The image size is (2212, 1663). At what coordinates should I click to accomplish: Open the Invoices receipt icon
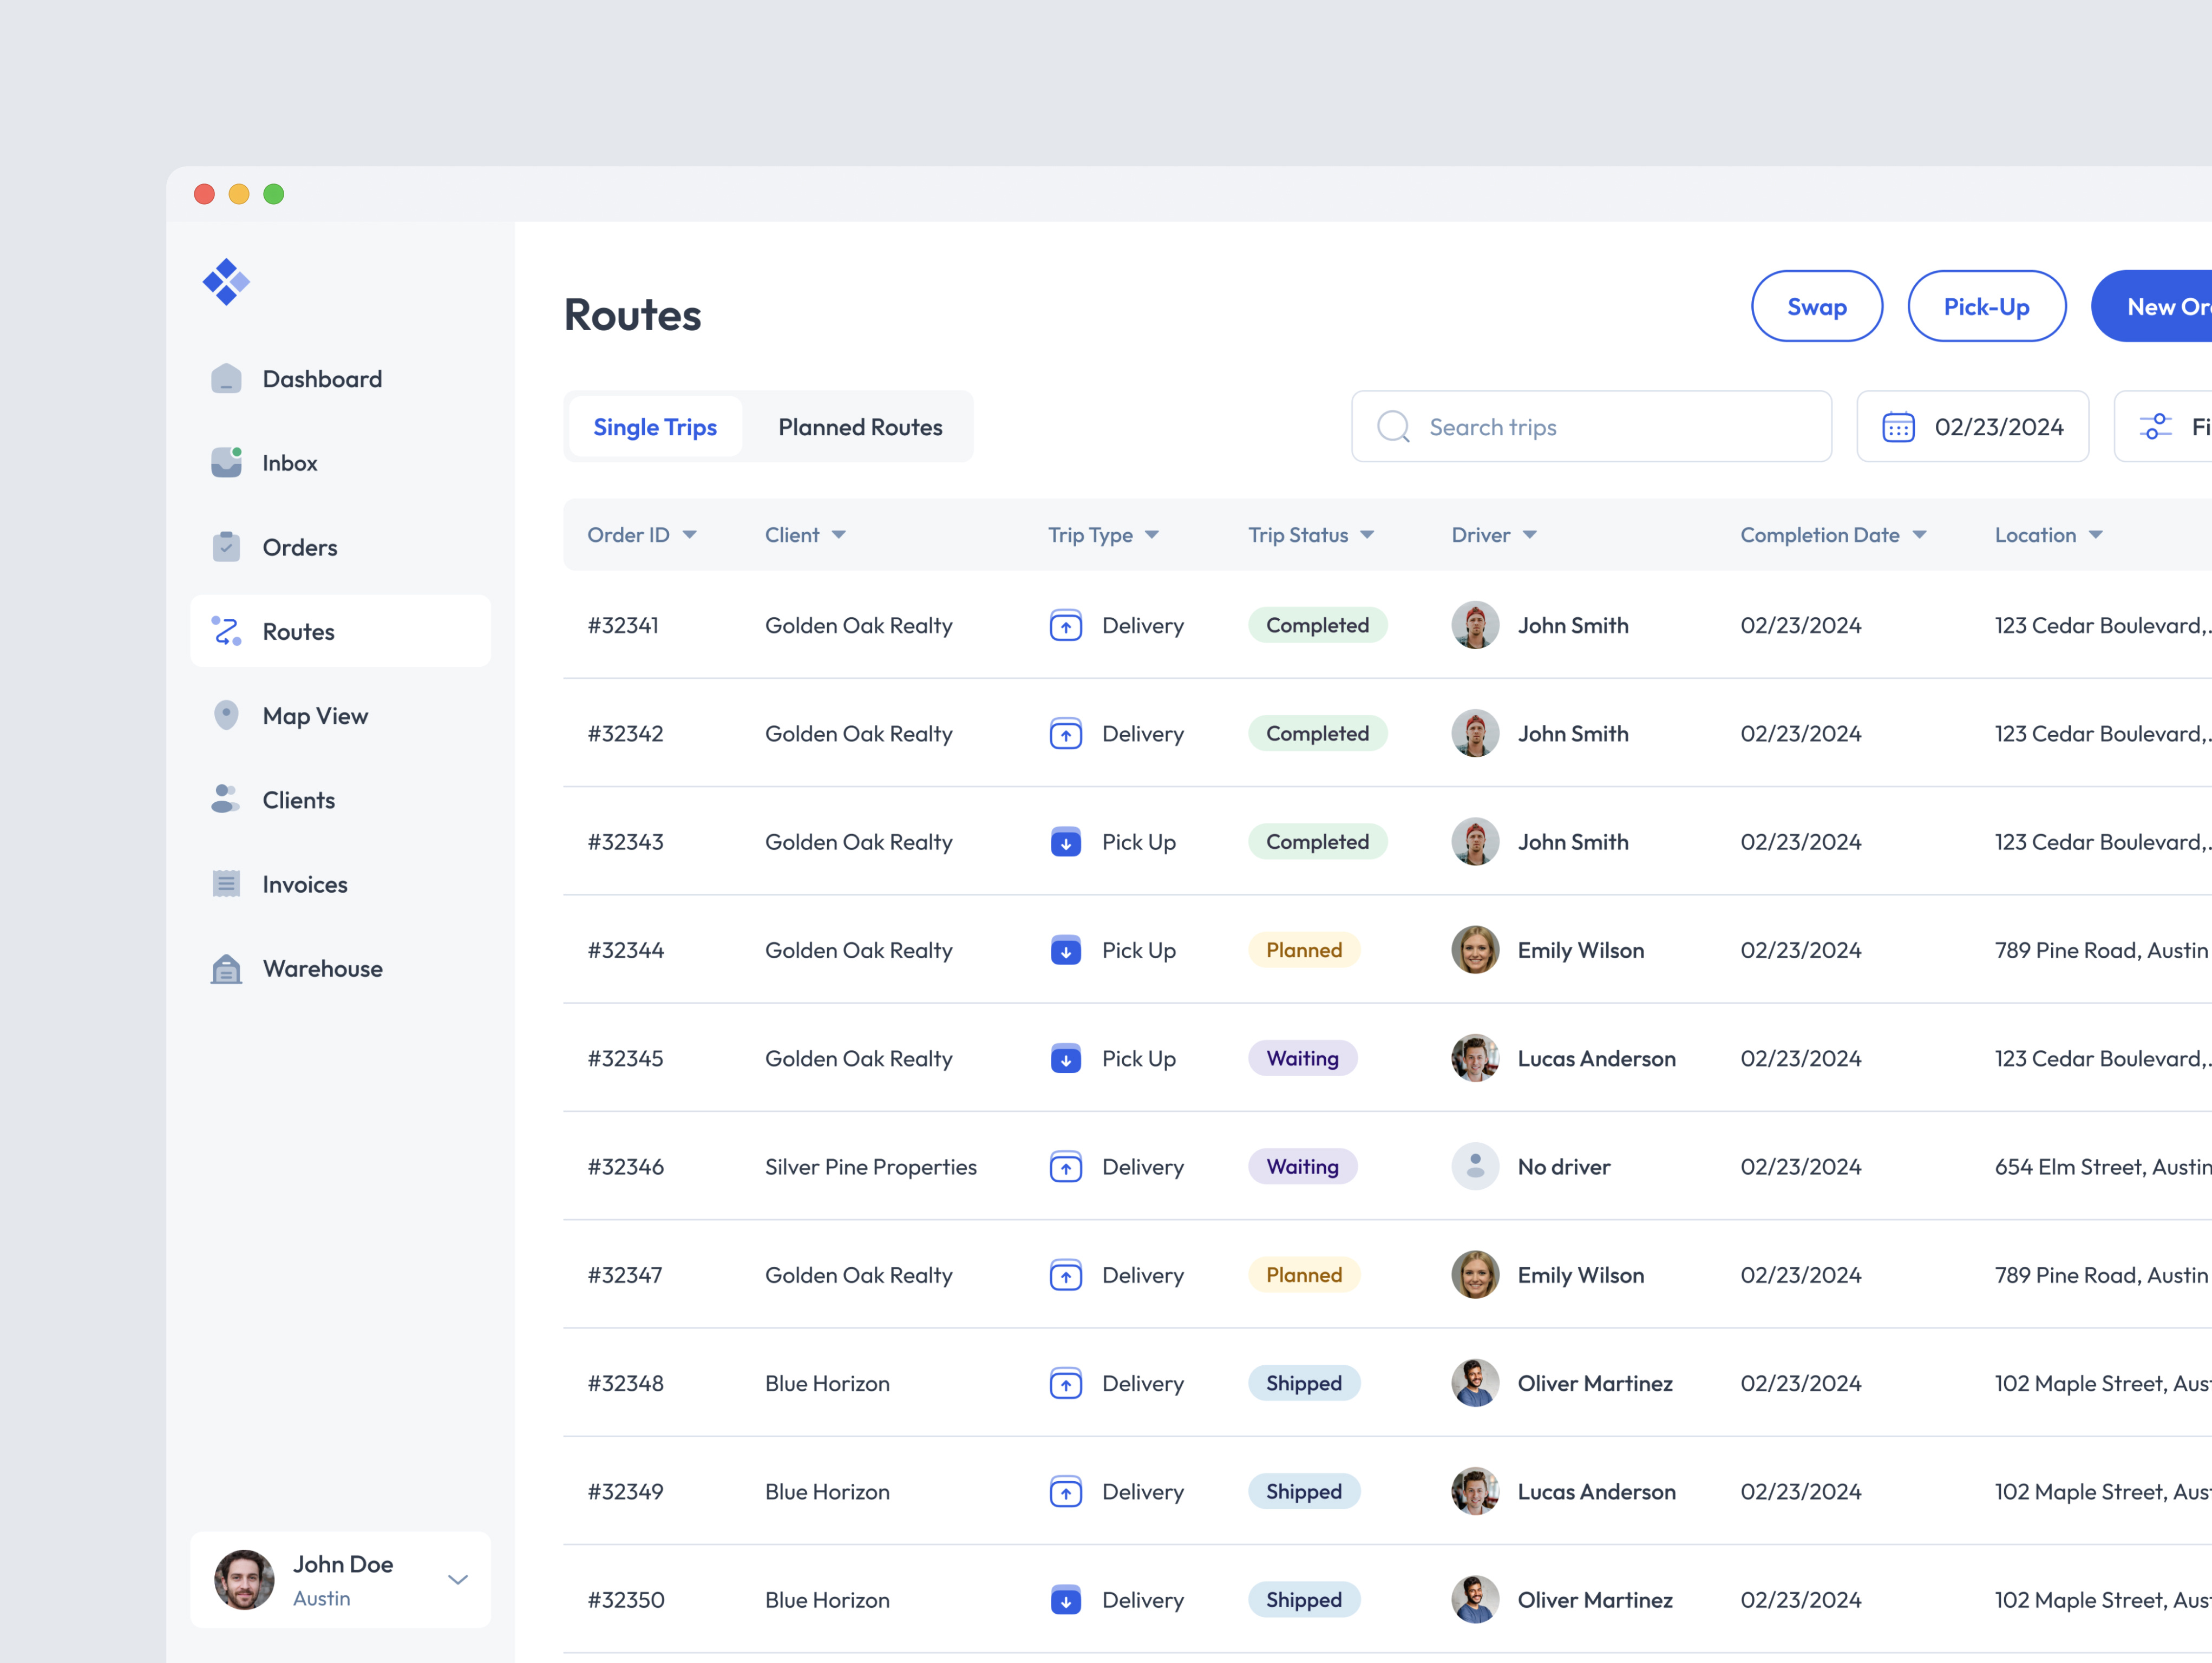pyautogui.click(x=226, y=884)
